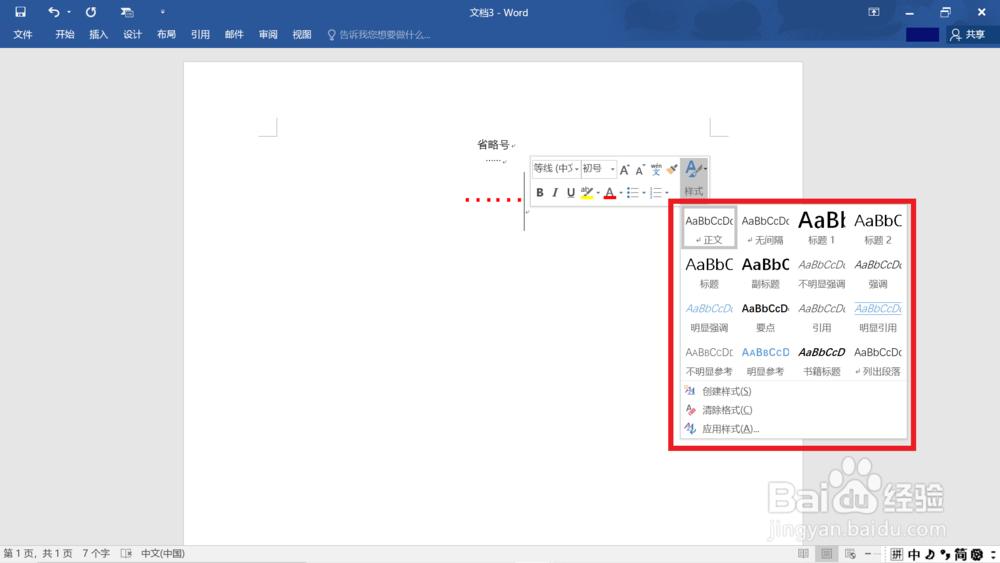Apply the 列出段落 style

[x=878, y=360]
